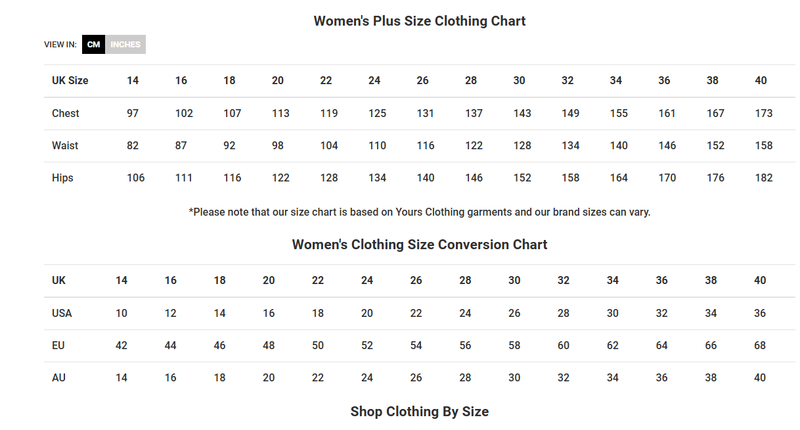The image size is (800, 430).
Task: Select the EU row in conversion chart
Action: click(x=419, y=345)
